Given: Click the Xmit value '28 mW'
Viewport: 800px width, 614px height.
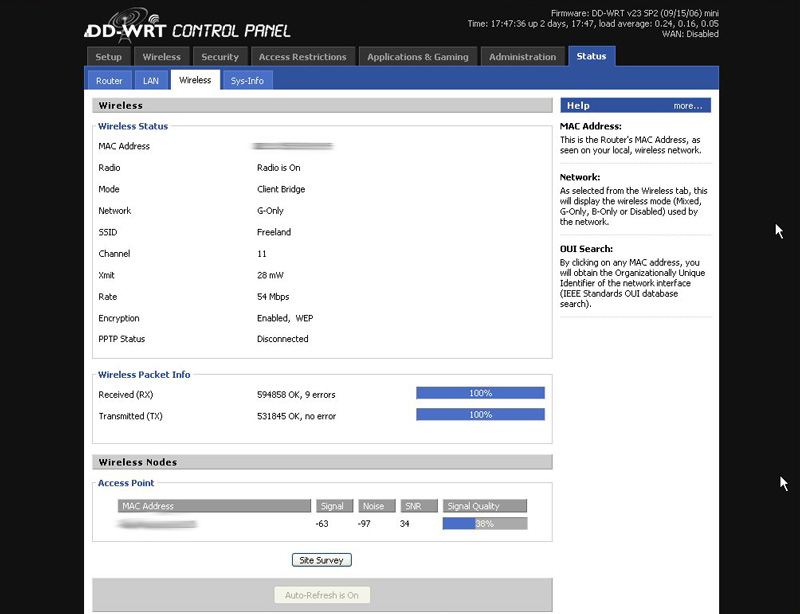Looking at the screenshot, I should click(270, 275).
